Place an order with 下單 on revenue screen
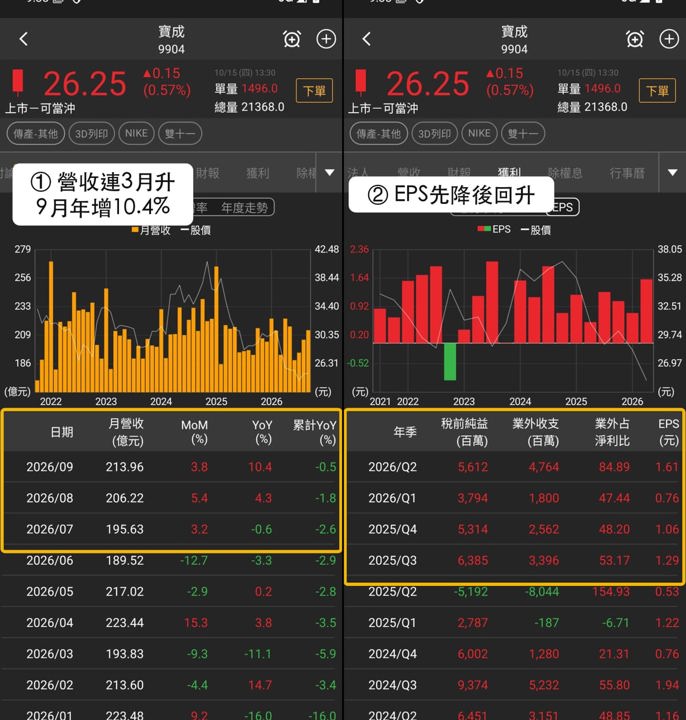Screen dimensions: 686x720 pos(315,90)
